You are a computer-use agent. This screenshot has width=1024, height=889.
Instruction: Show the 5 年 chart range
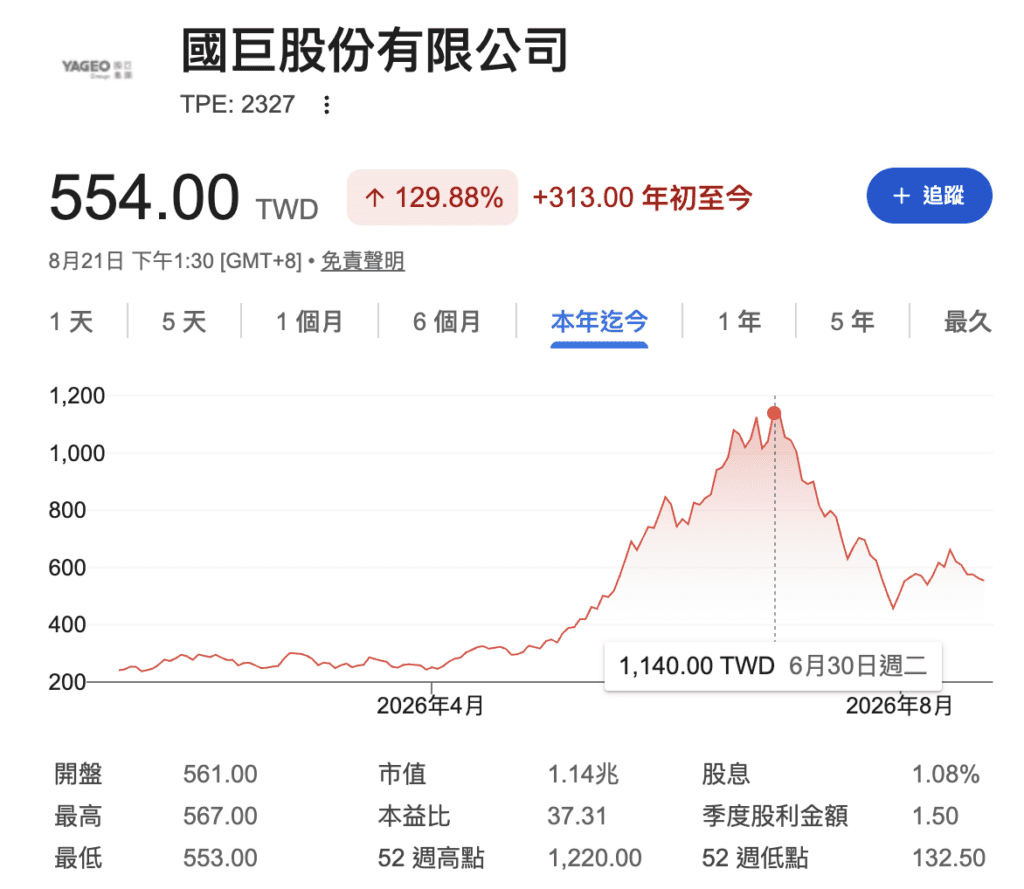(852, 321)
